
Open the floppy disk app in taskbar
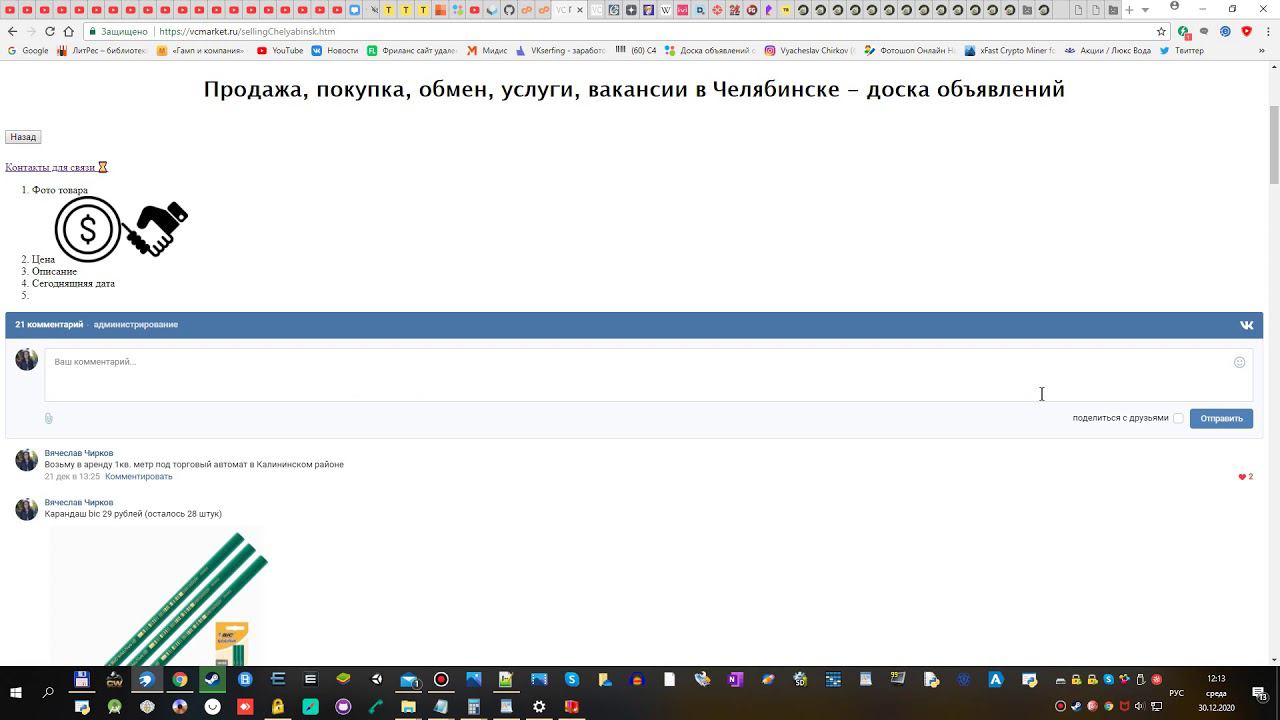coord(82,679)
